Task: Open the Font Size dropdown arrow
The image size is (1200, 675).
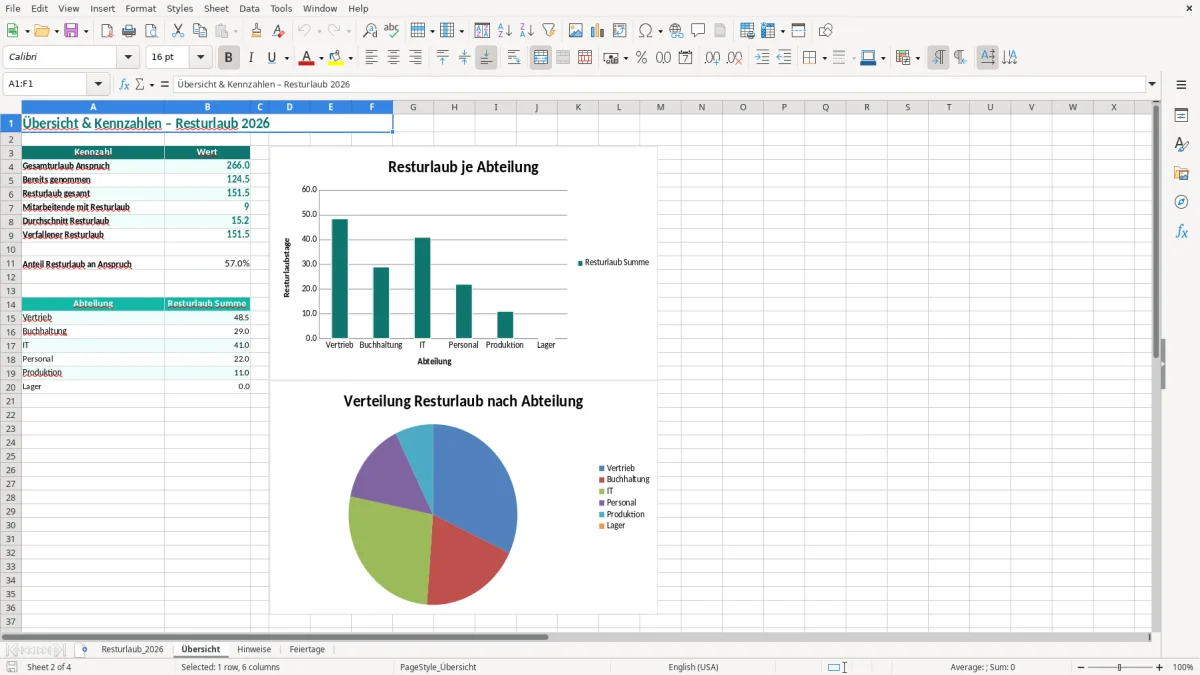Action: (200, 58)
